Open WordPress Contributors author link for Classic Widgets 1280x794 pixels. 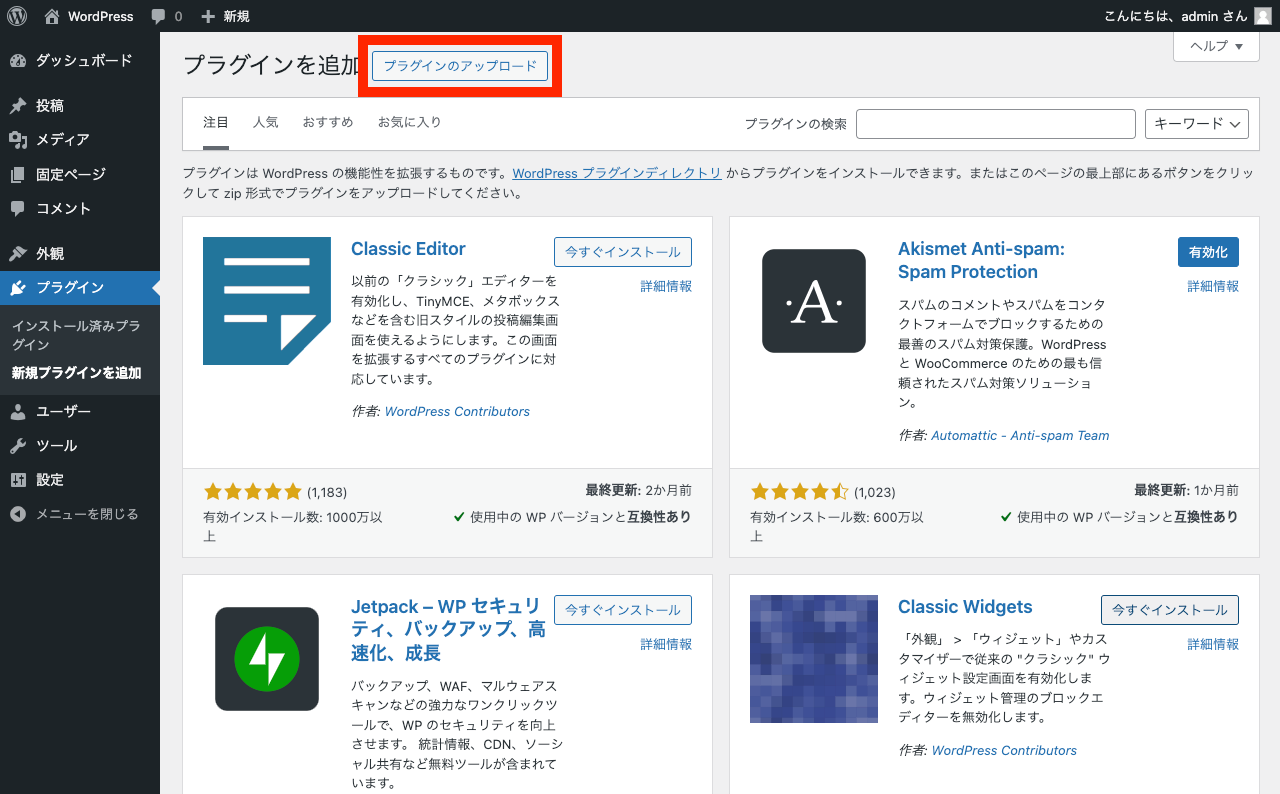click(1004, 750)
